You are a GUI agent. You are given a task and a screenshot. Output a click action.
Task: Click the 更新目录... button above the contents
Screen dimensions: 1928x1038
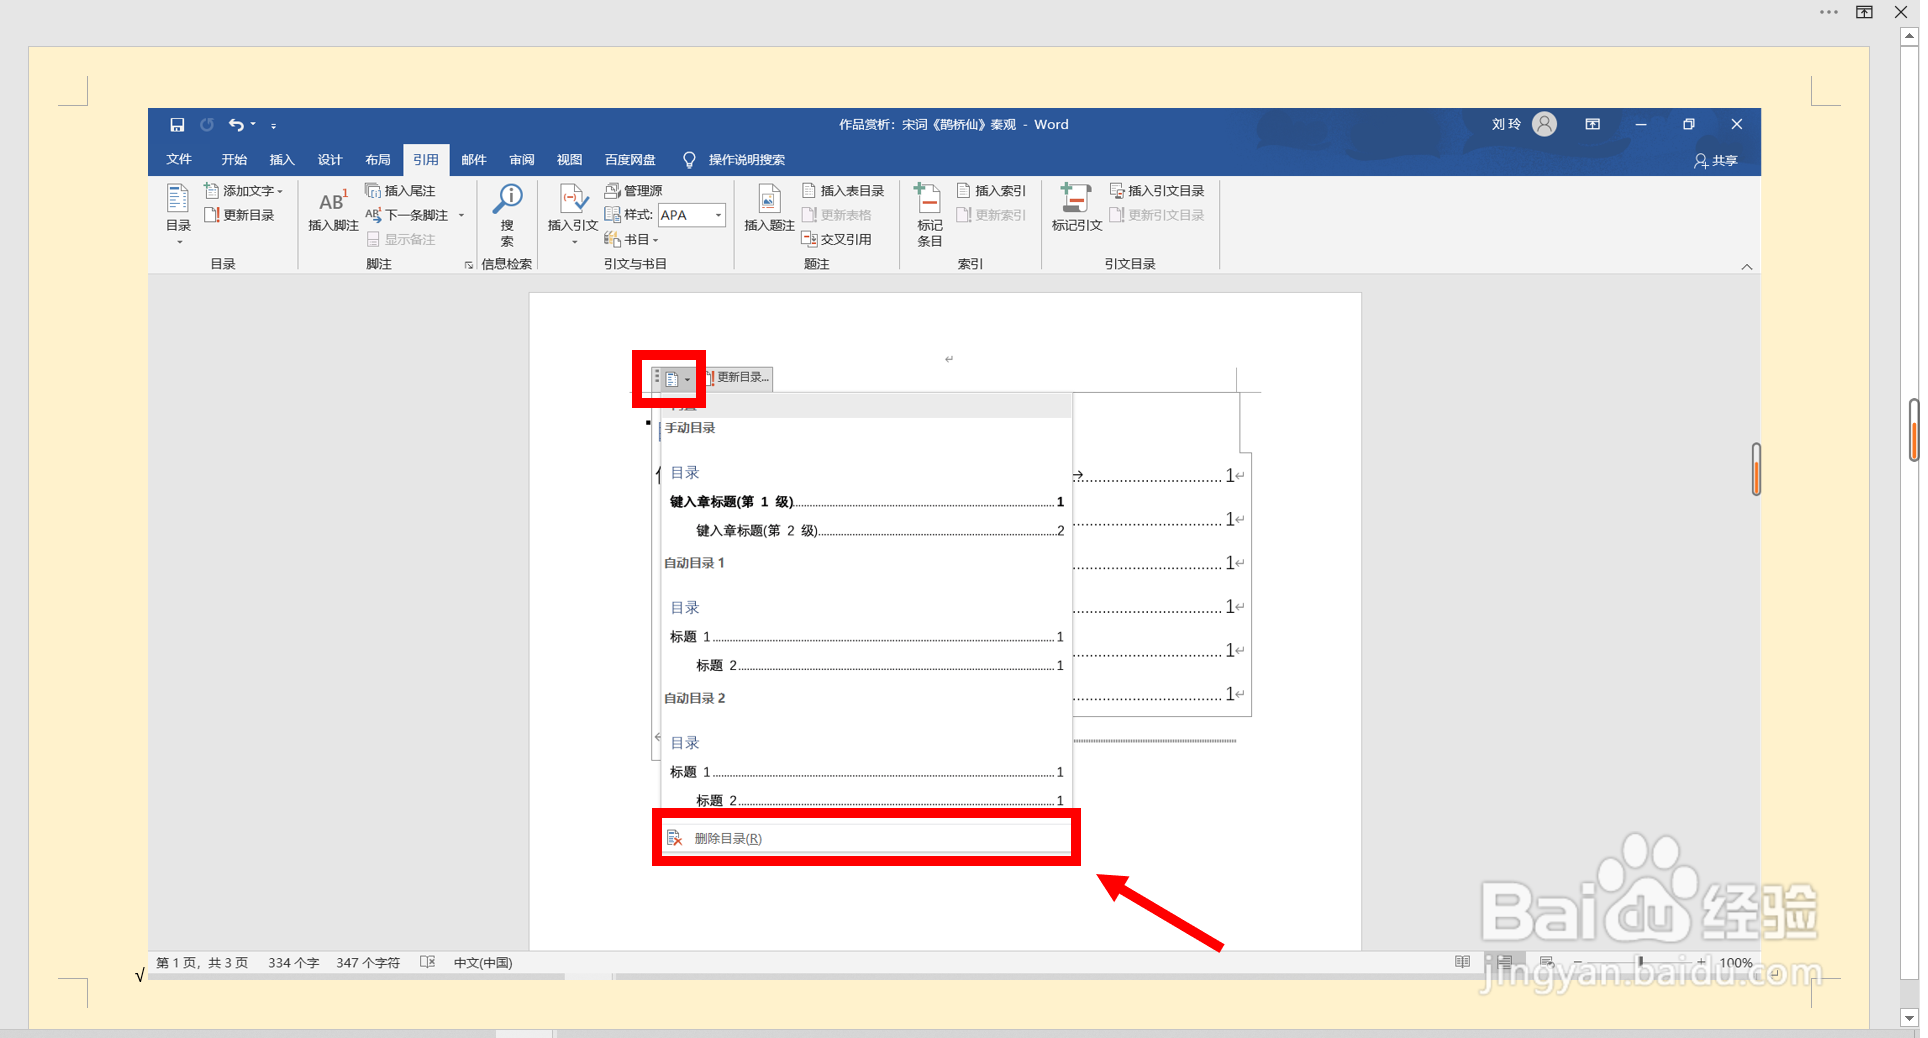point(736,378)
